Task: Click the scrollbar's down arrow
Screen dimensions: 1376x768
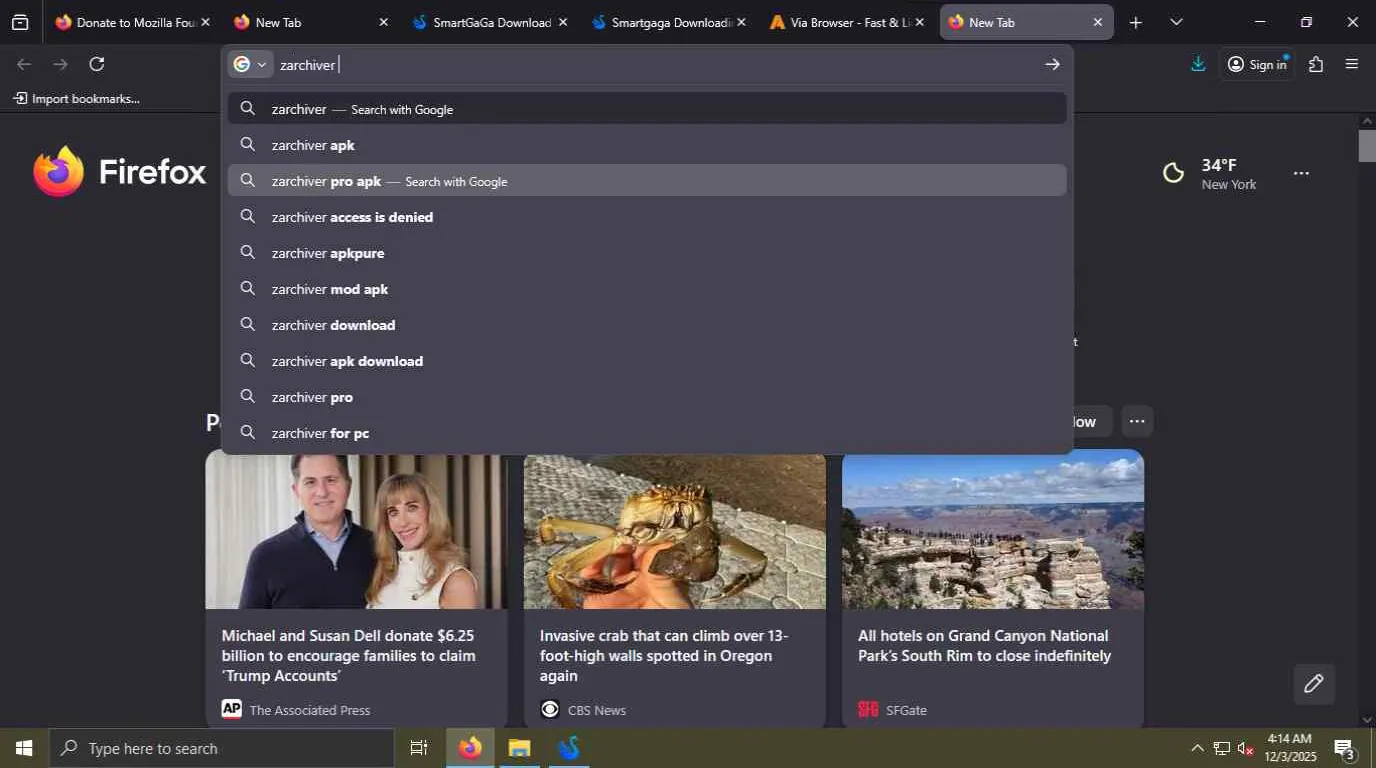Action: 1367,720
